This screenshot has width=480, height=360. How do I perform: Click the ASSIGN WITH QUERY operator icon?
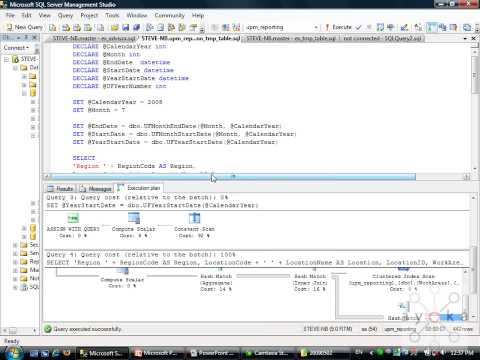(73, 218)
